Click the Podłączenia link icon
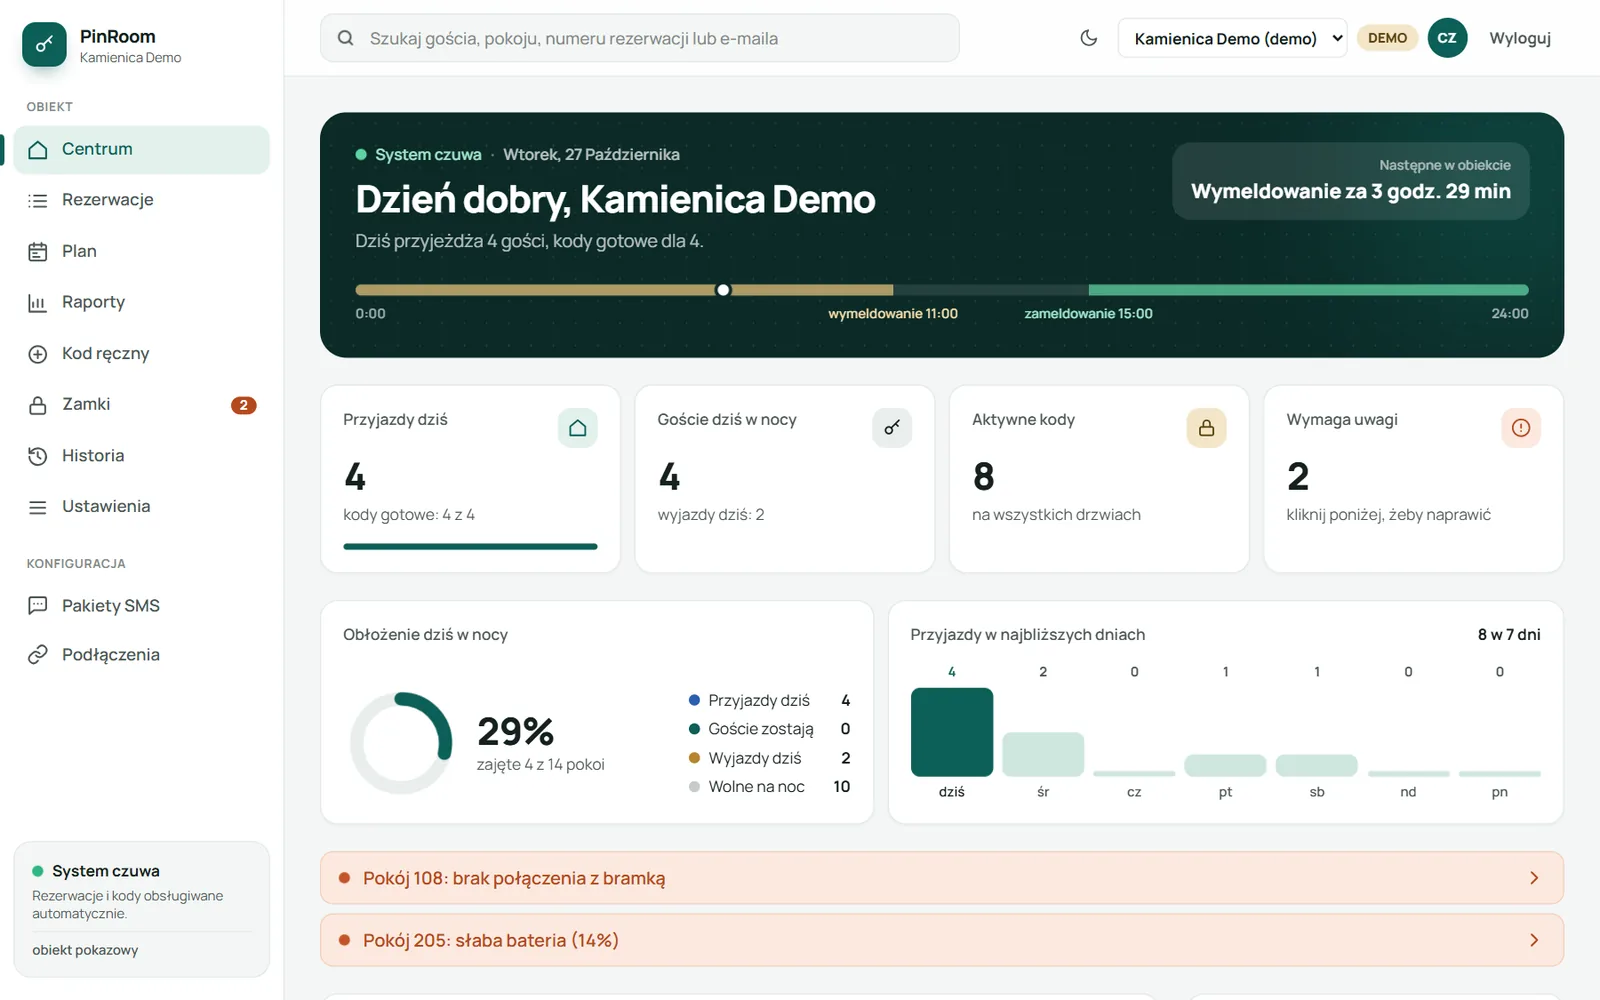Viewport: 1600px width, 1000px height. click(x=38, y=655)
